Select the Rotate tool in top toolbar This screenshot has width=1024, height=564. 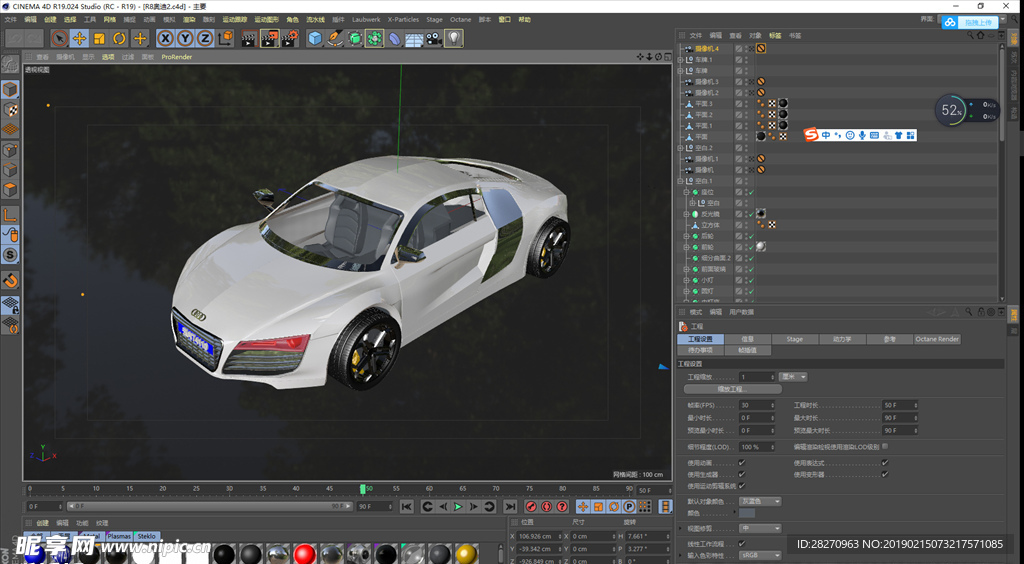(x=119, y=38)
